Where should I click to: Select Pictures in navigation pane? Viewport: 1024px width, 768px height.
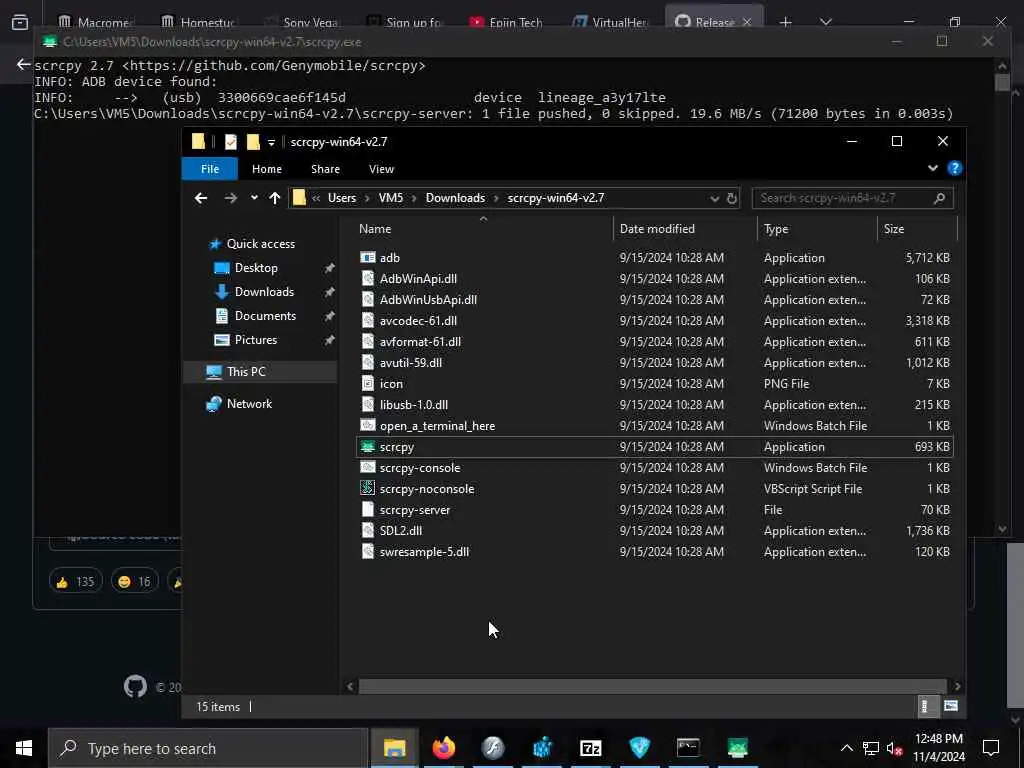click(255, 340)
